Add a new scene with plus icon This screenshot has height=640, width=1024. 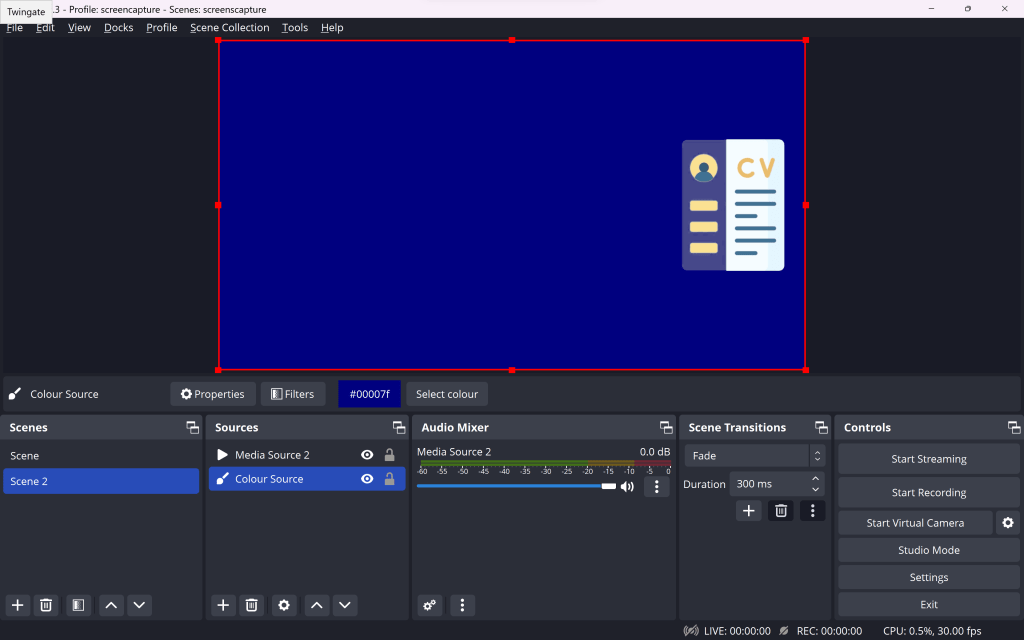pyautogui.click(x=18, y=605)
